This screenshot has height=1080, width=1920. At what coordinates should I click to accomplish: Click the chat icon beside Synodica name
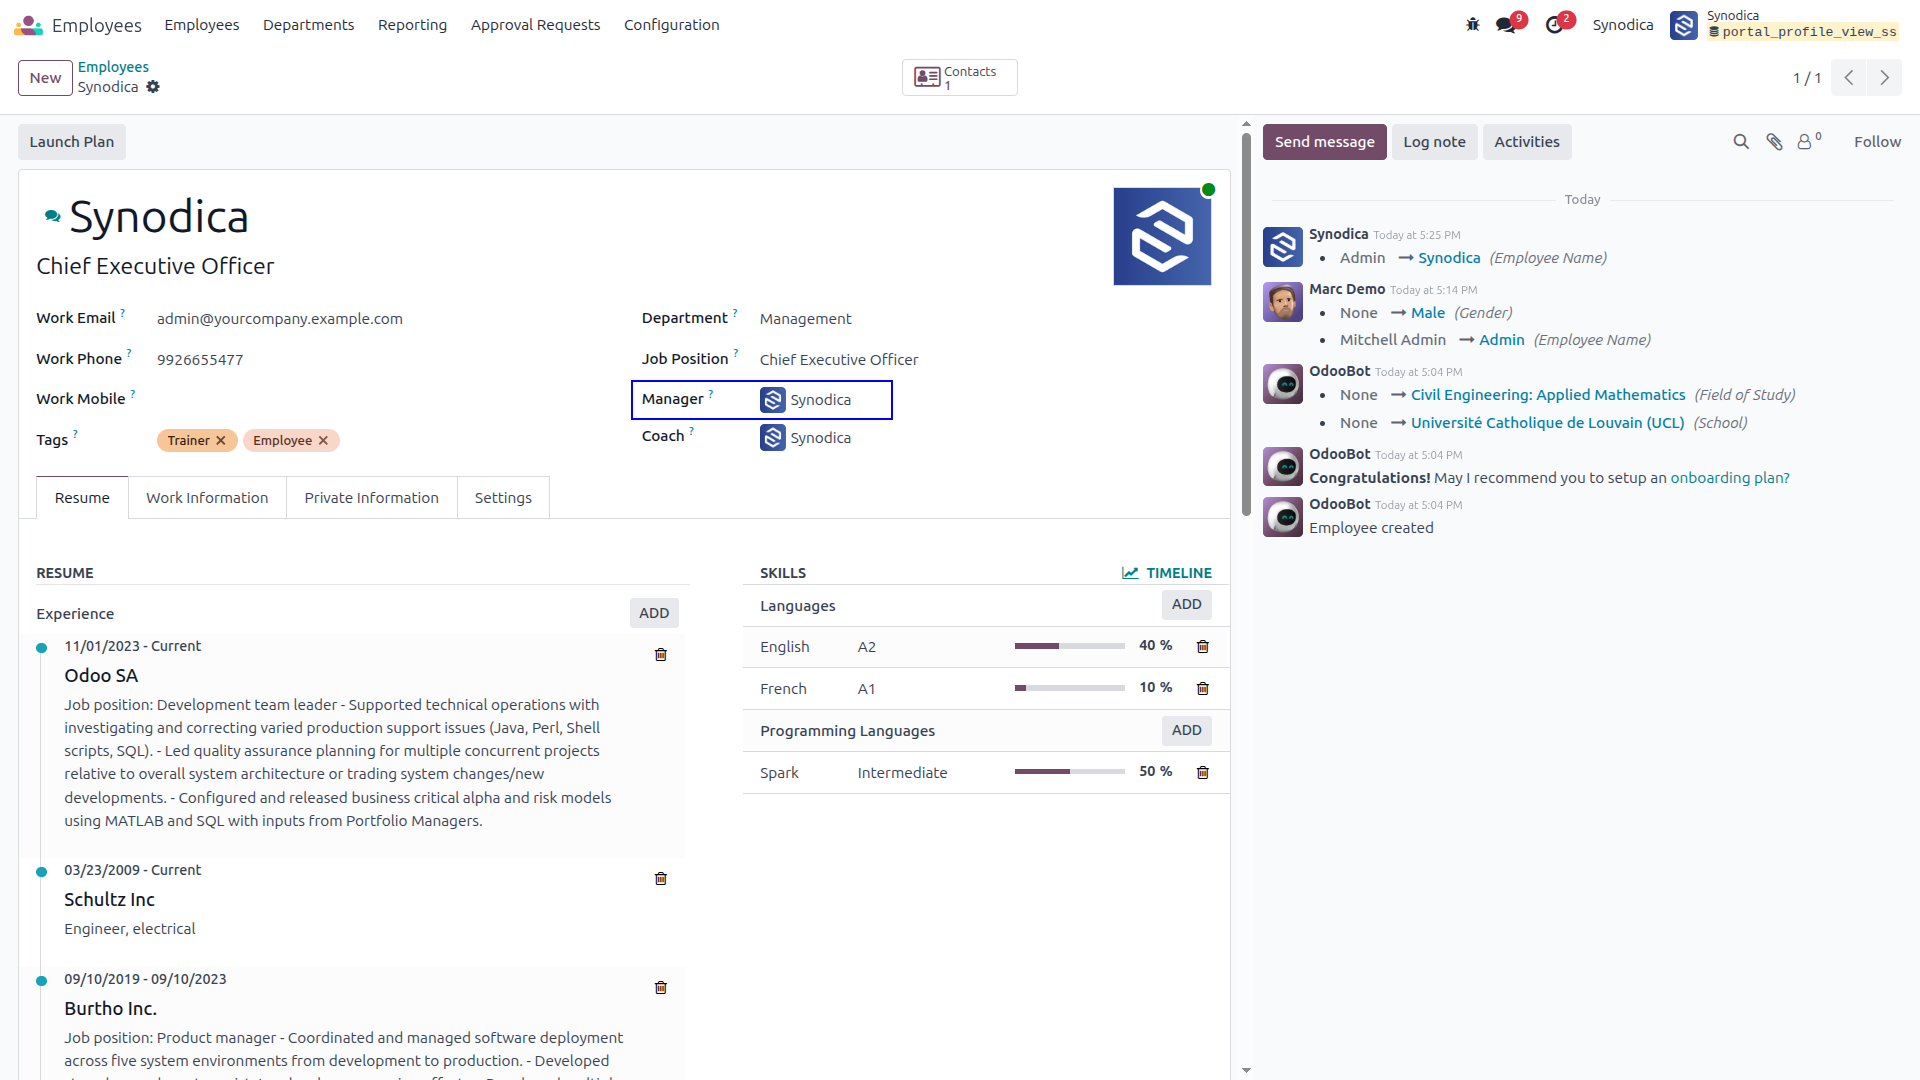(52, 216)
